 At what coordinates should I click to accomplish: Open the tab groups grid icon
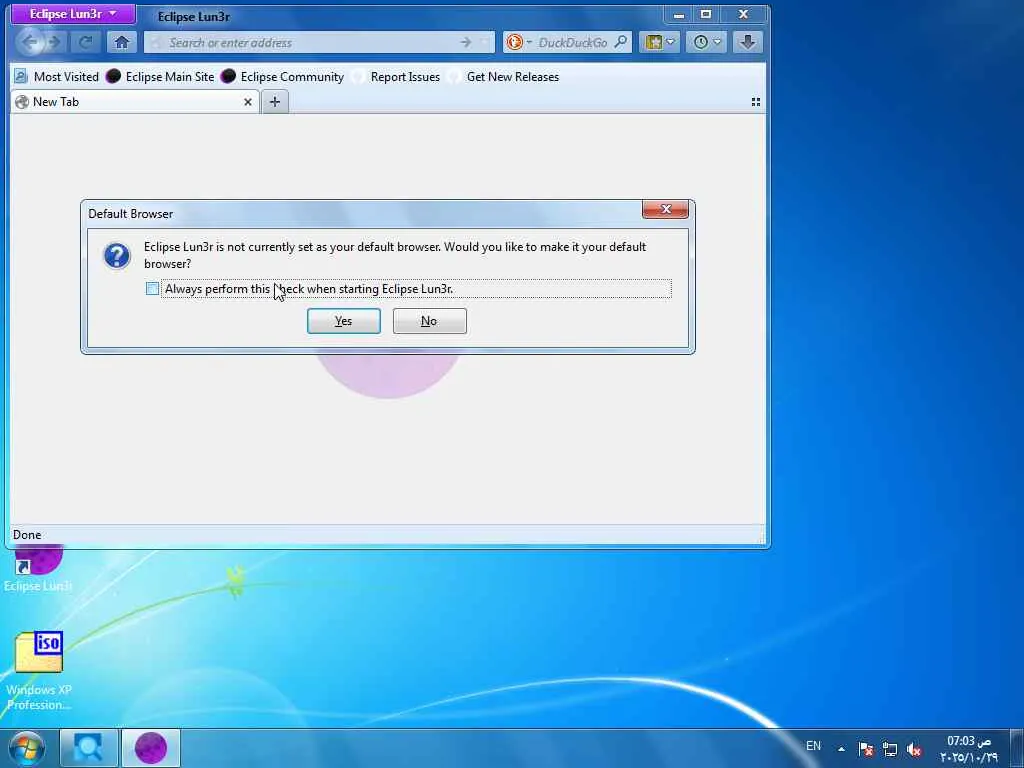click(x=756, y=102)
